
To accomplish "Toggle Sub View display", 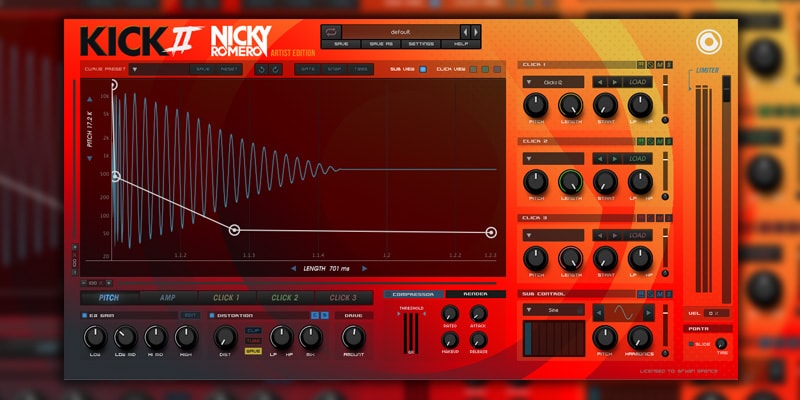I will 422,69.
